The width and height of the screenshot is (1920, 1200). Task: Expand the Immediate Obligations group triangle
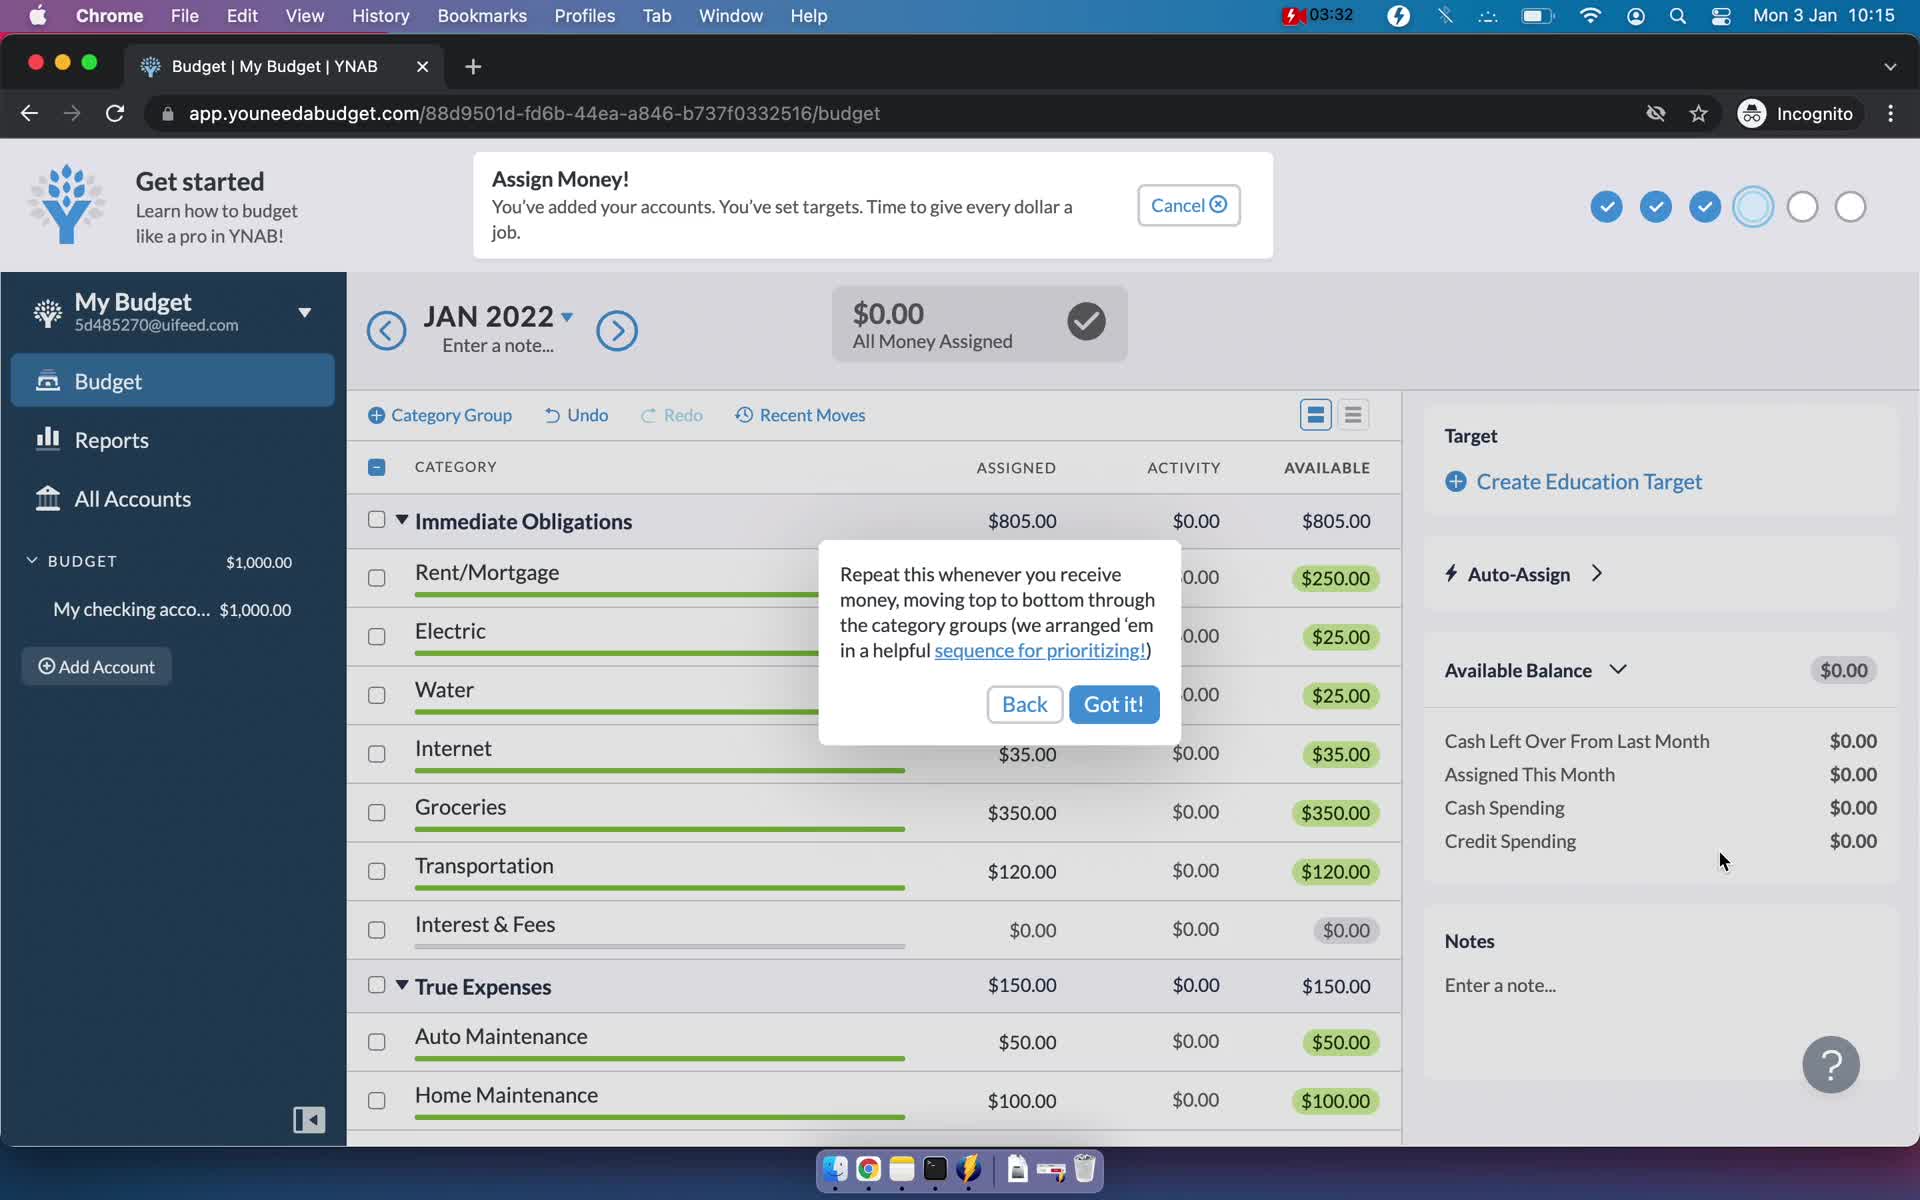[401, 520]
